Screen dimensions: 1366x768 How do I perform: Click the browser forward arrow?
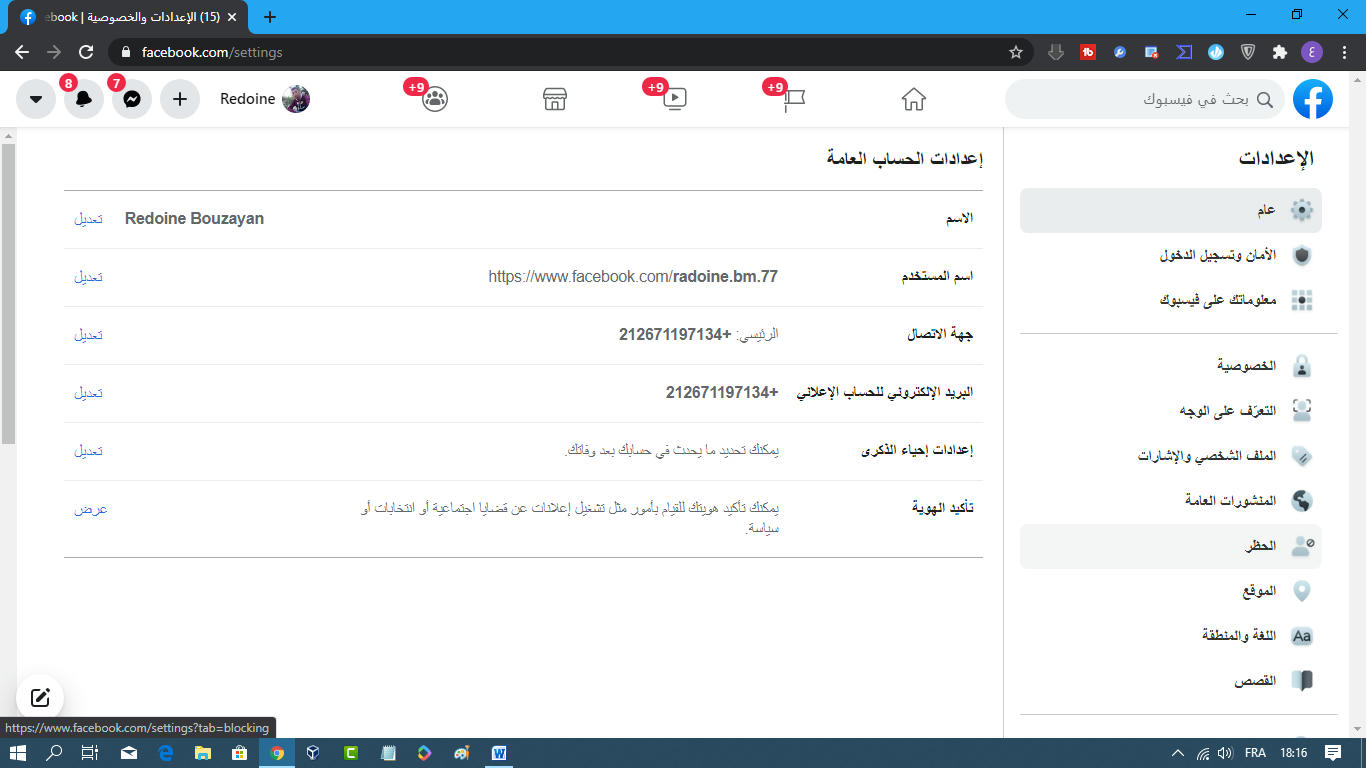[x=54, y=52]
